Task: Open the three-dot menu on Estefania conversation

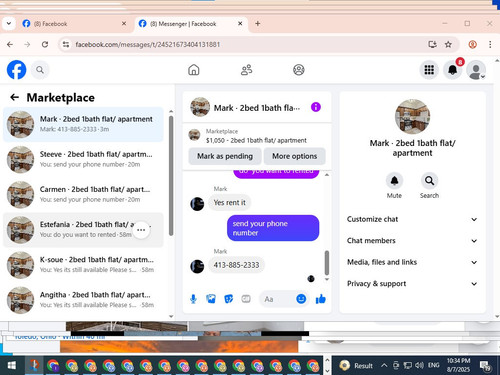Action: coord(141,230)
